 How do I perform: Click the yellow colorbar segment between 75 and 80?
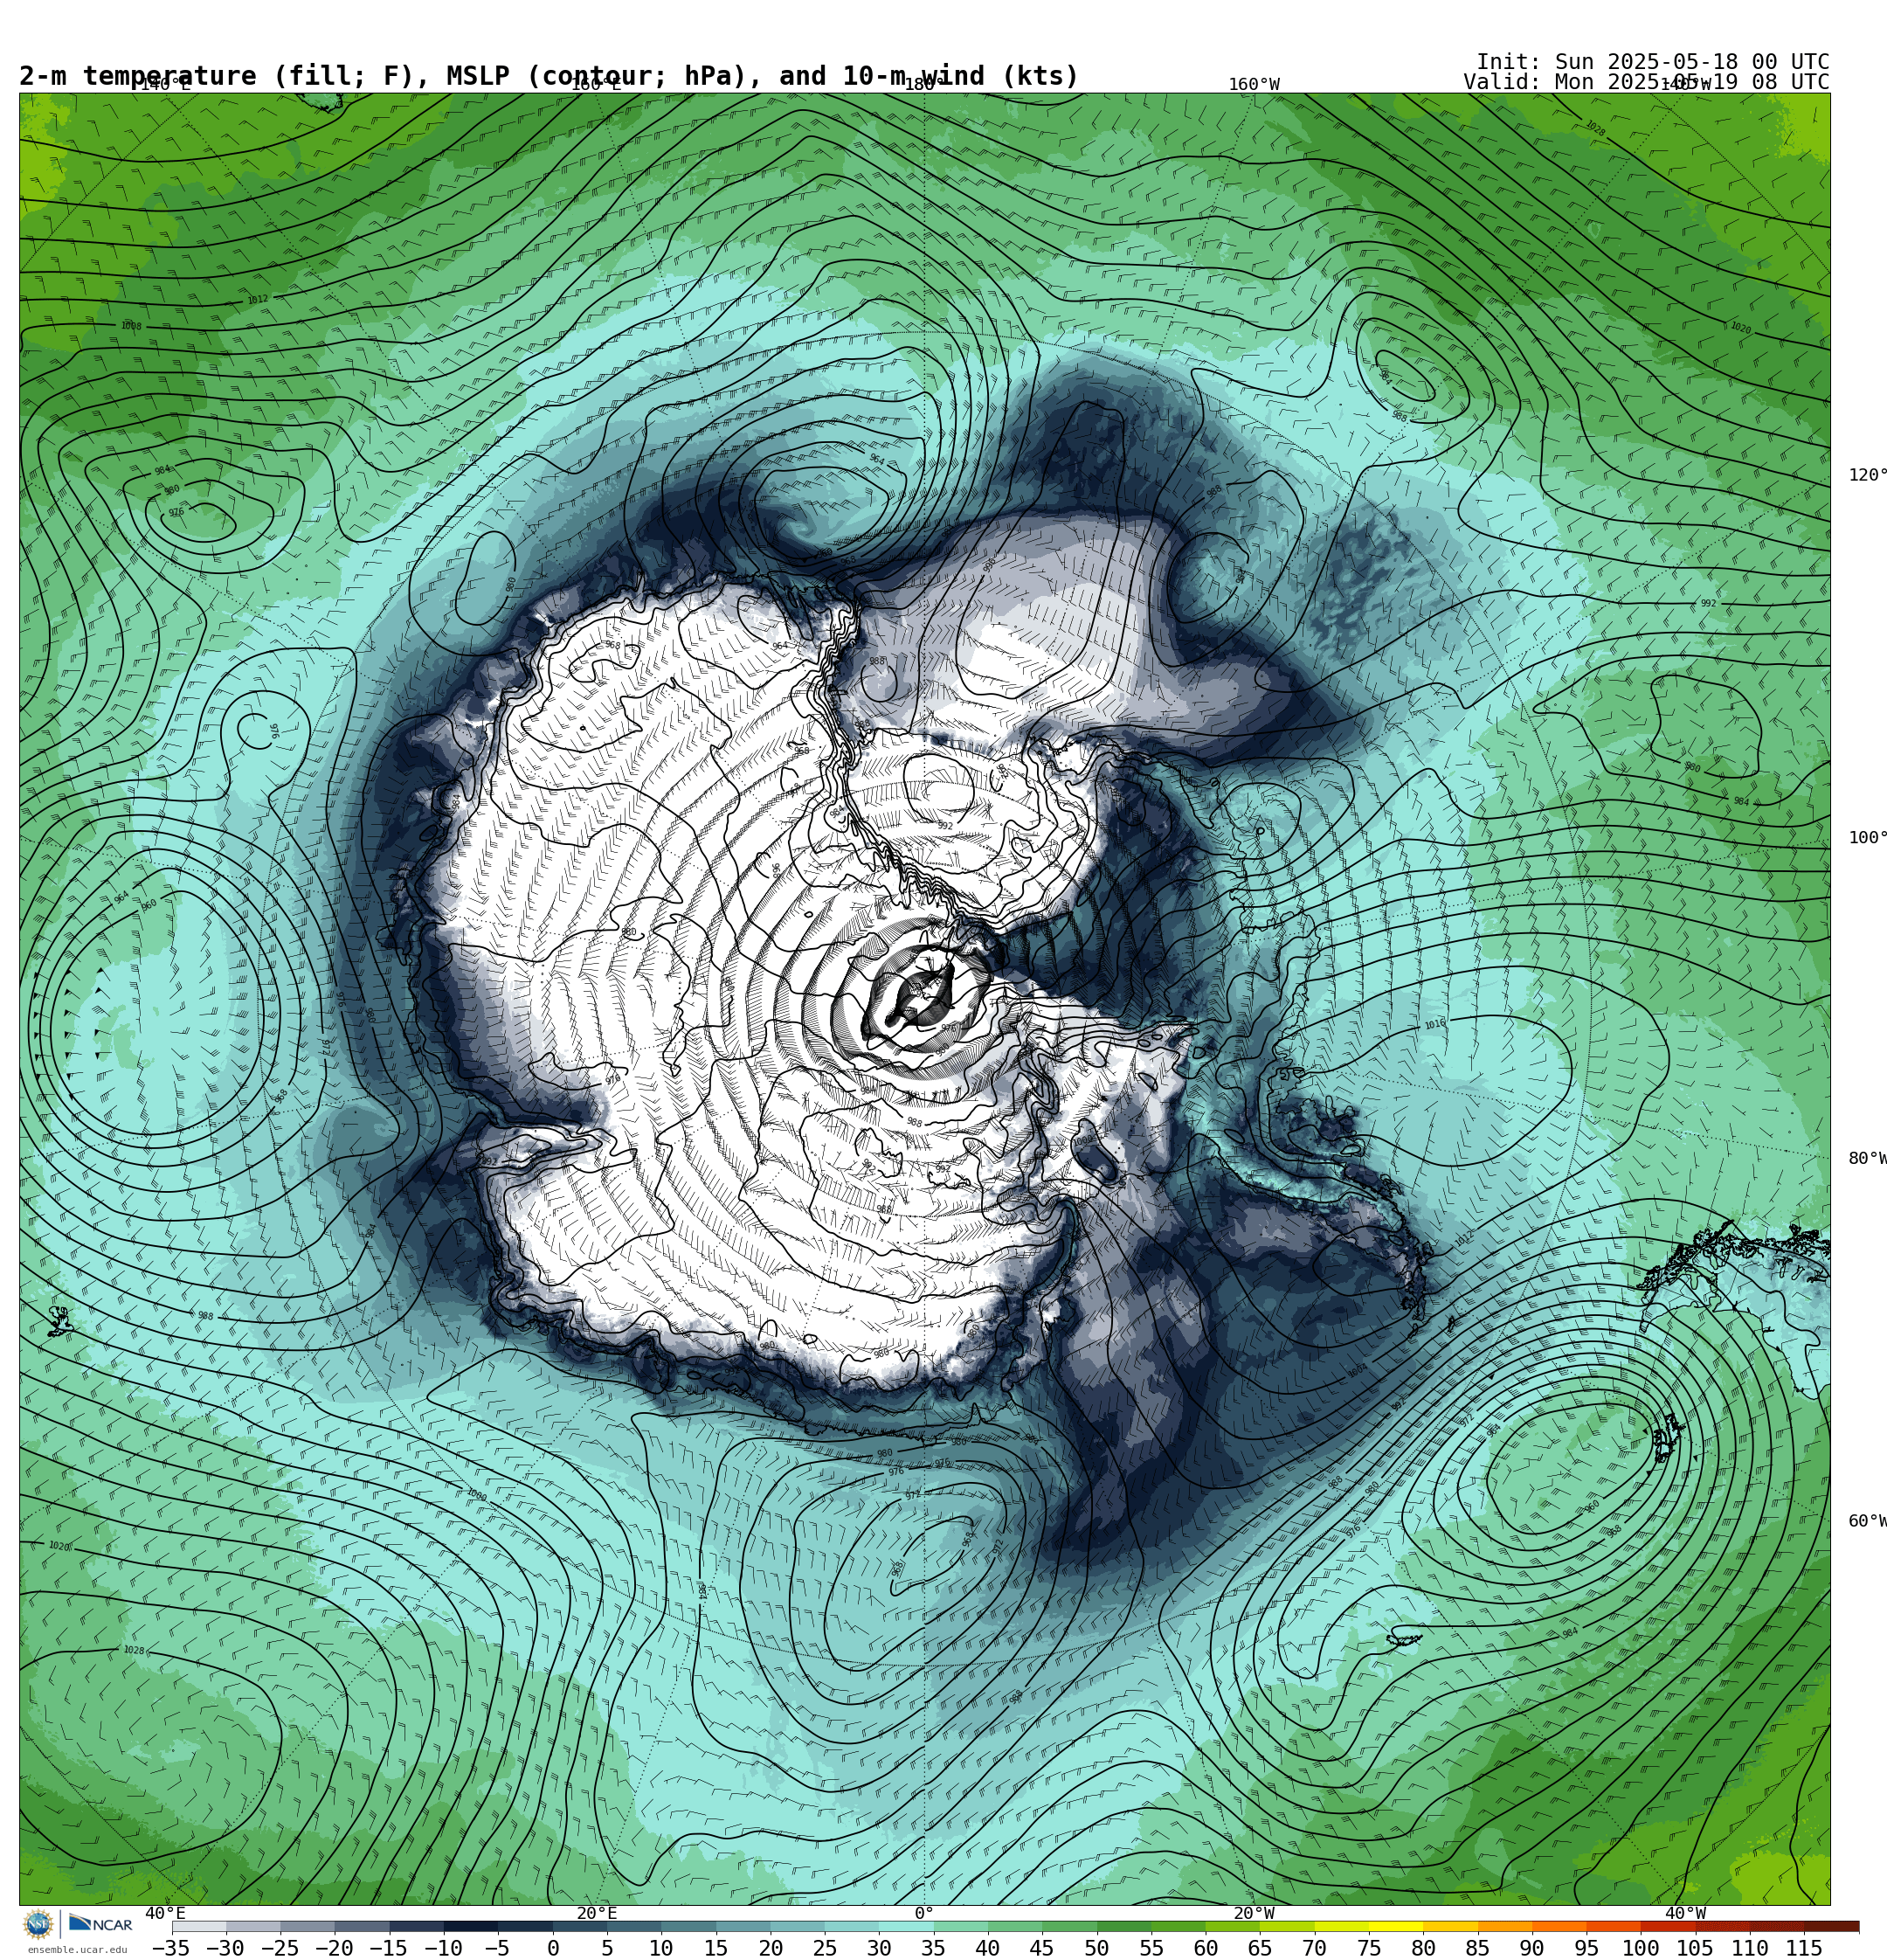pyautogui.click(x=1395, y=1926)
